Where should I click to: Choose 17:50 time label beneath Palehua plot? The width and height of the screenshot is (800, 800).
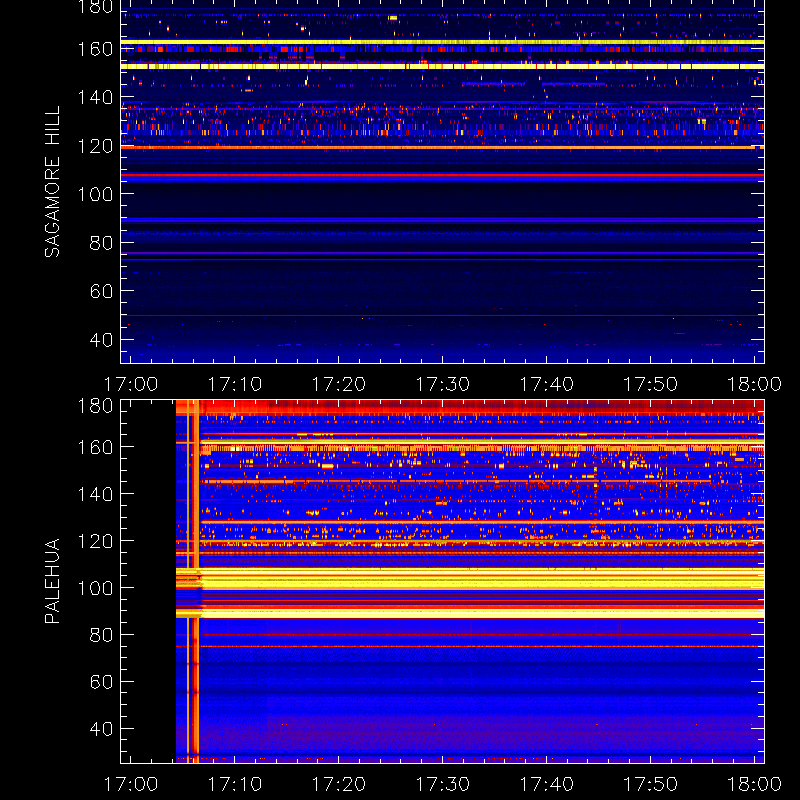pos(651,784)
